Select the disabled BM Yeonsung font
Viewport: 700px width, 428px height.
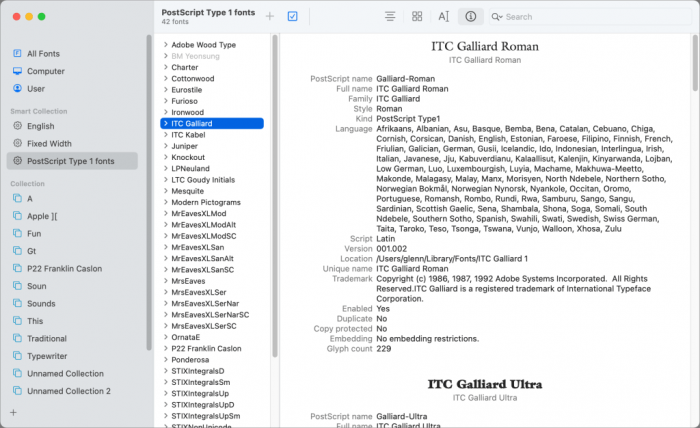(196, 56)
